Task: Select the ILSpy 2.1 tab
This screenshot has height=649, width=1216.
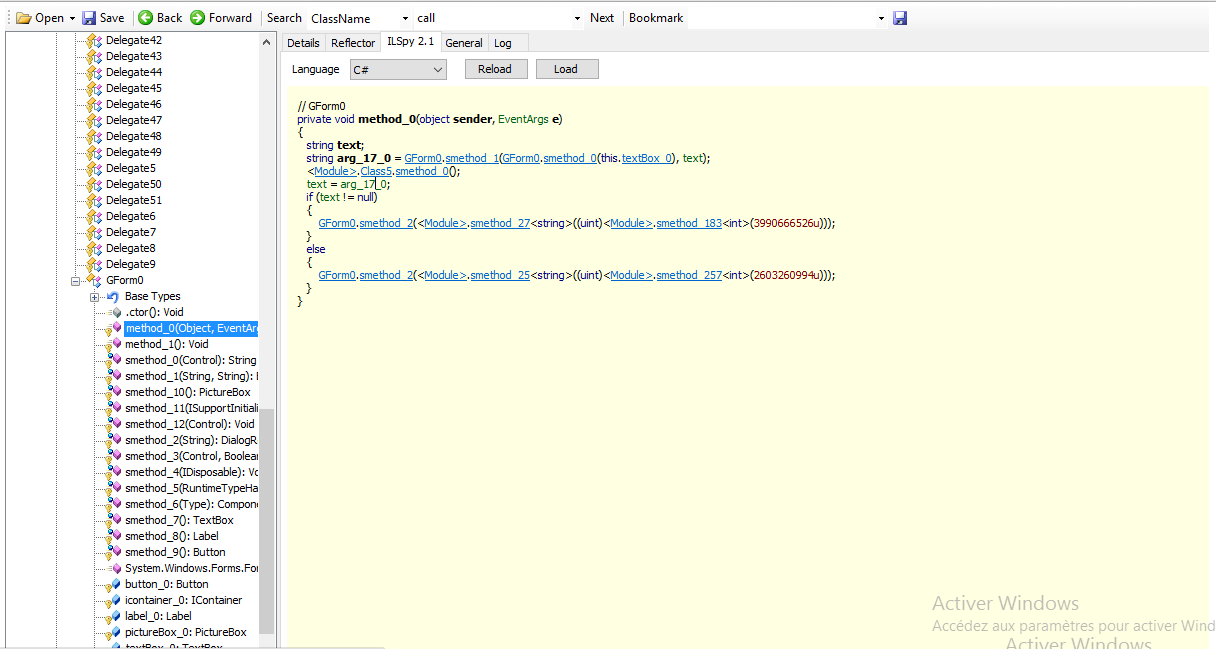Action: (411, 42)
